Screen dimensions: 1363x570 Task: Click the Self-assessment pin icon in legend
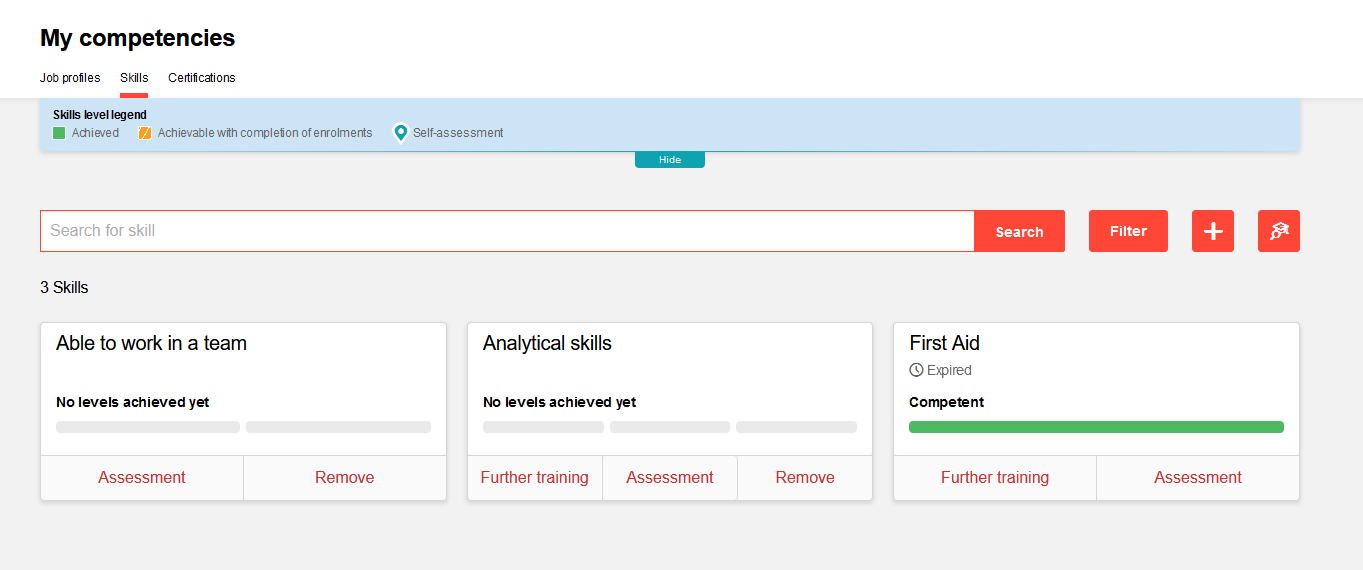click(x=401, y=133)
